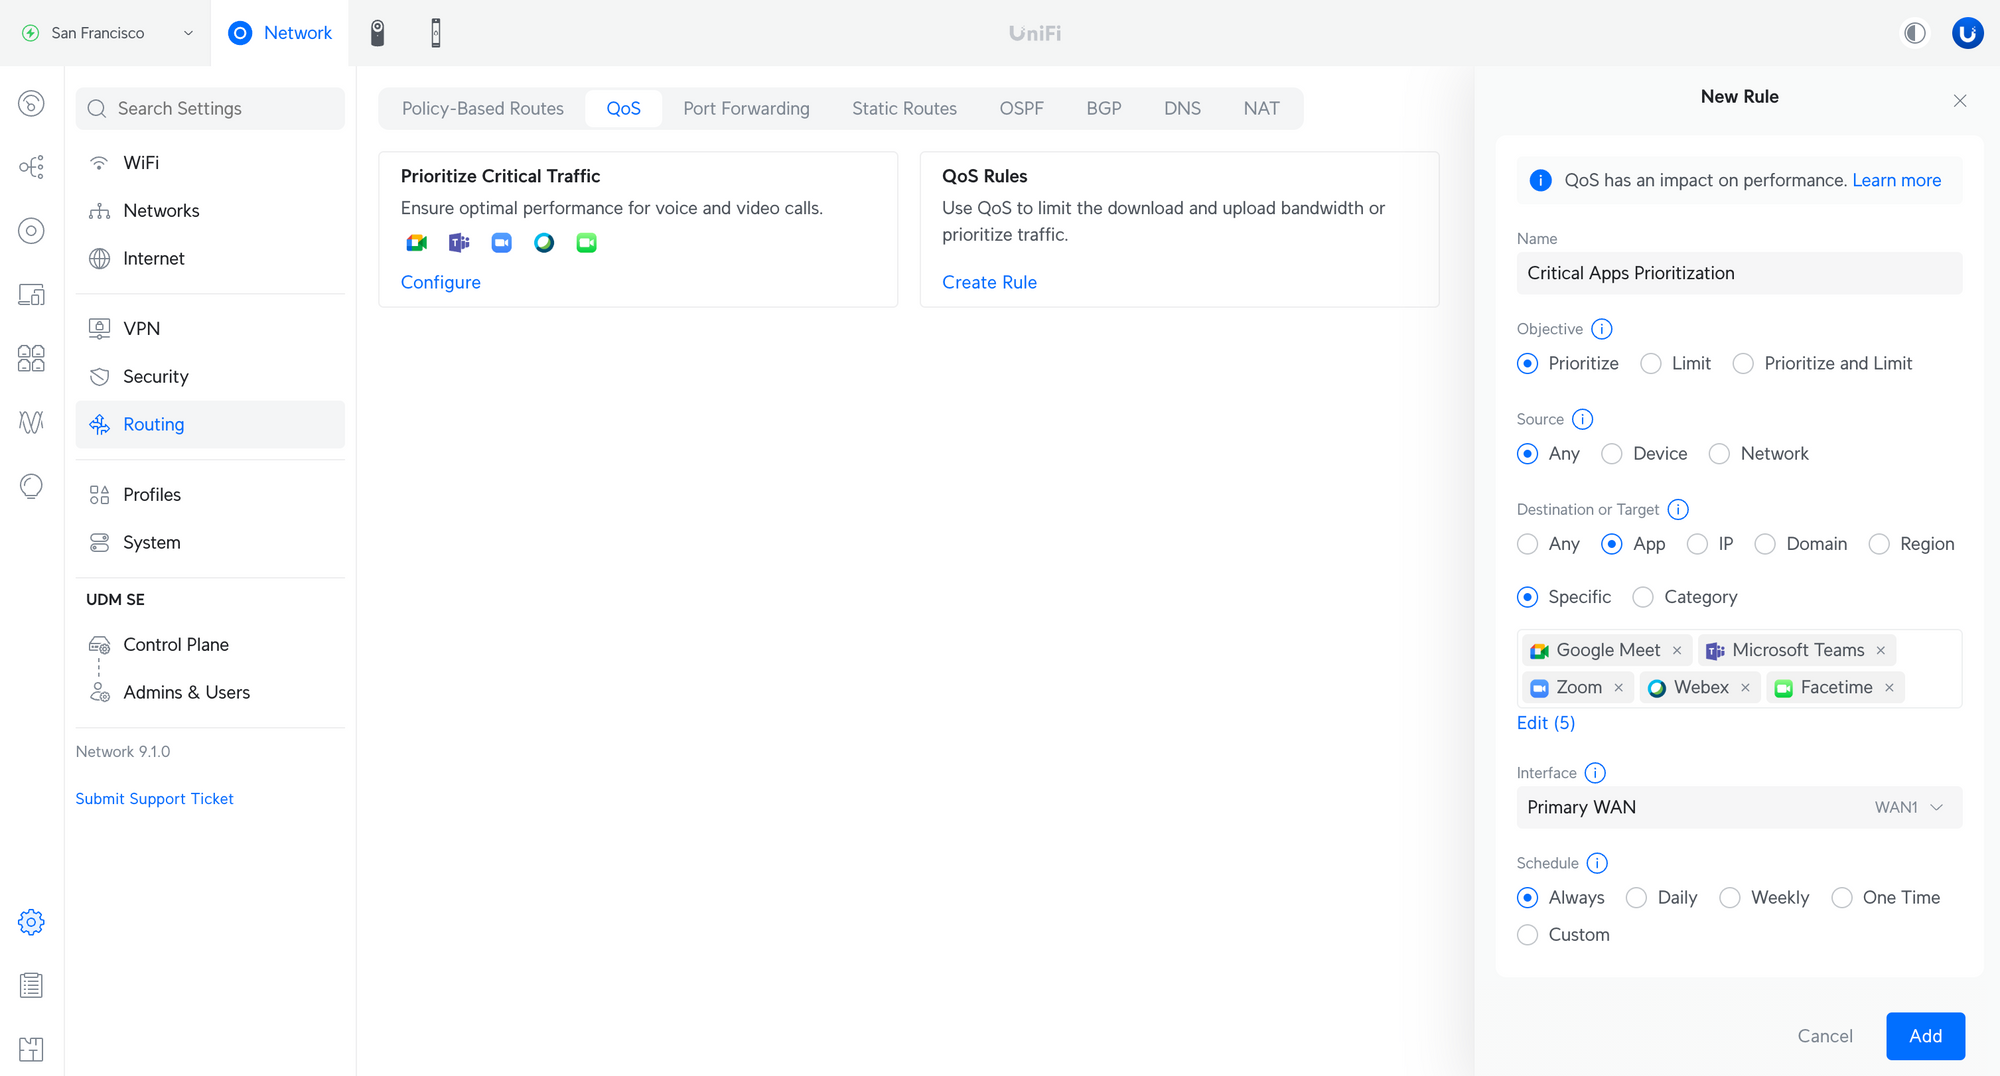Remove Google Meet from app list
The height and width of the screenshot is (1076, 2000).
point(1677,651)
